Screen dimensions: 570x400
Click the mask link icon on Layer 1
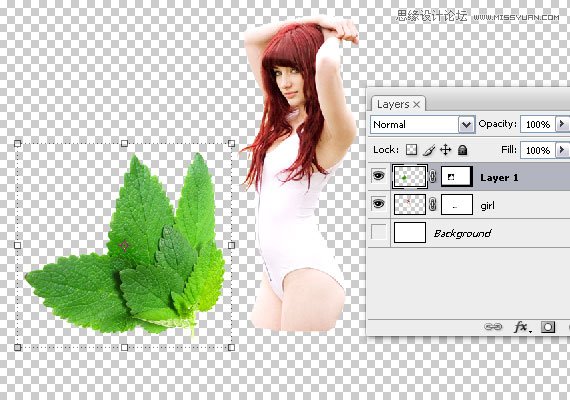(x=433, y=176)
